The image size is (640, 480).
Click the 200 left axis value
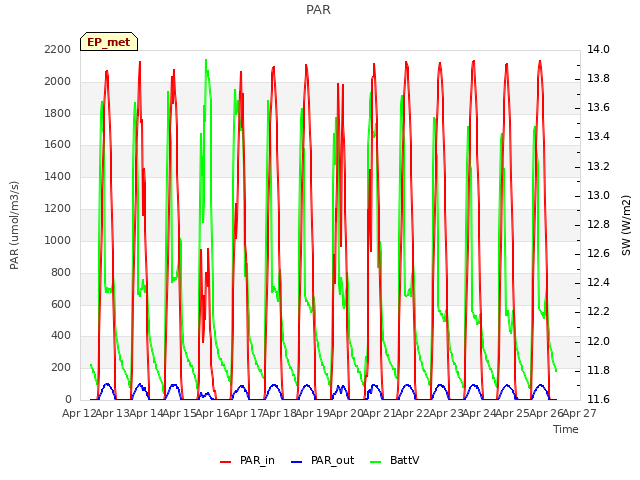(x=61, y=368)
